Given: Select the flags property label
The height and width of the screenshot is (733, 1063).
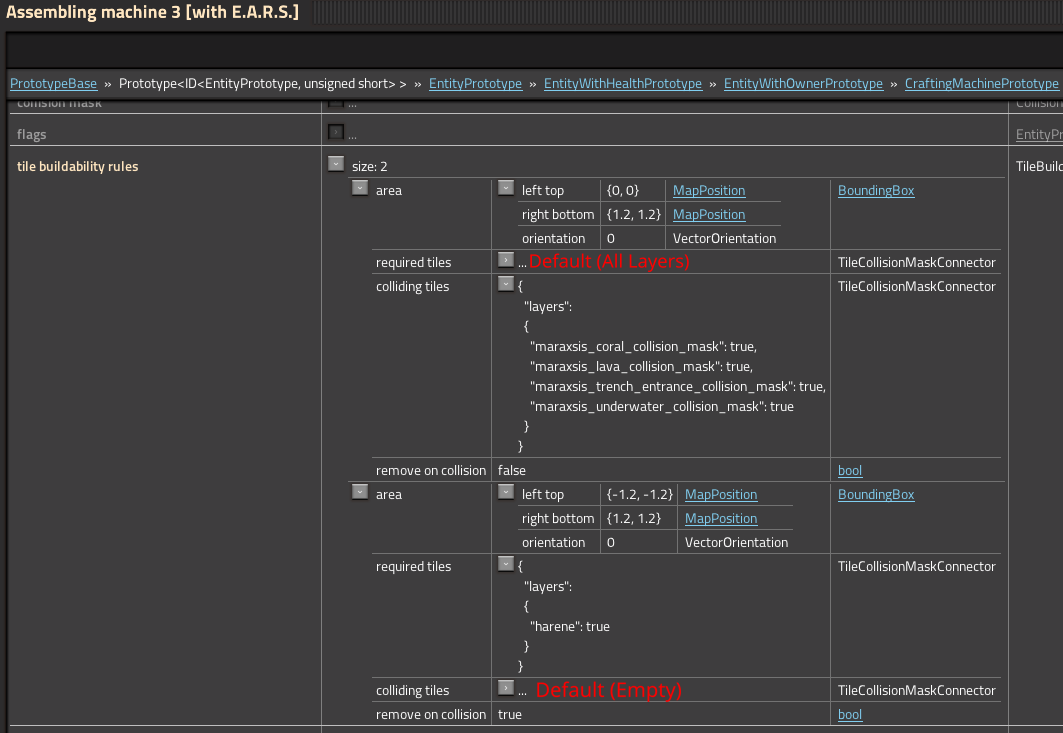Looking at the screenshot, I should point(31,134).
